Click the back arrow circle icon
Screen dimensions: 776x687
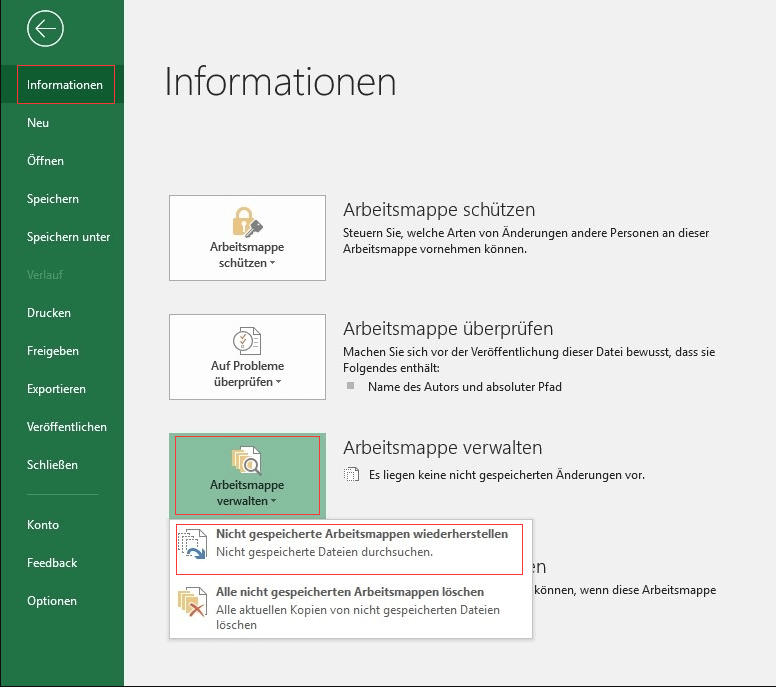coord(45,28)
